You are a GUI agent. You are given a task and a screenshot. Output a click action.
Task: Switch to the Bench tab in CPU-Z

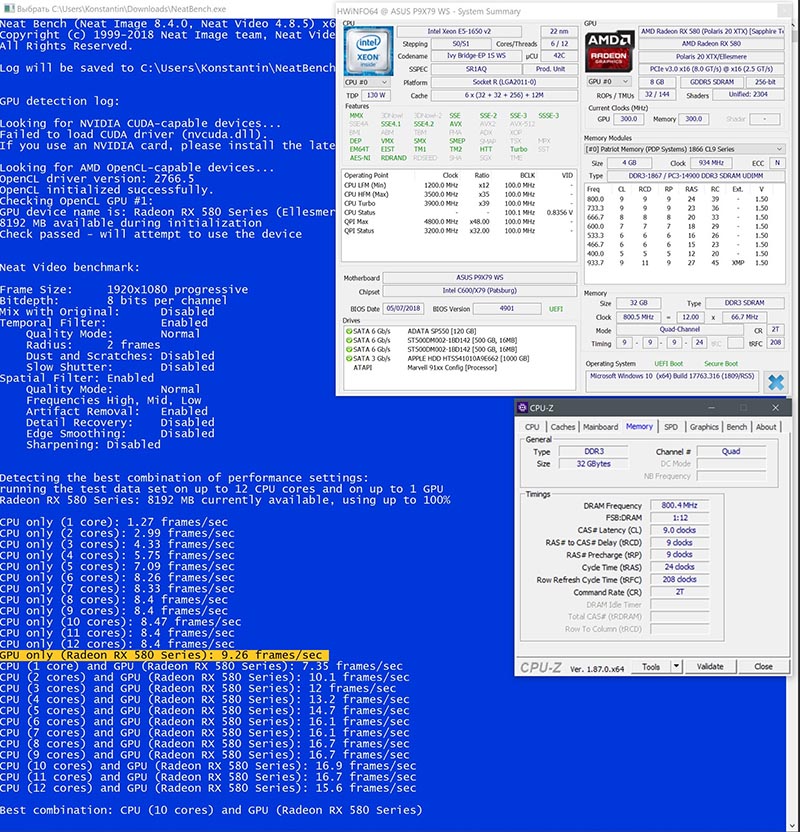(736, 427)
